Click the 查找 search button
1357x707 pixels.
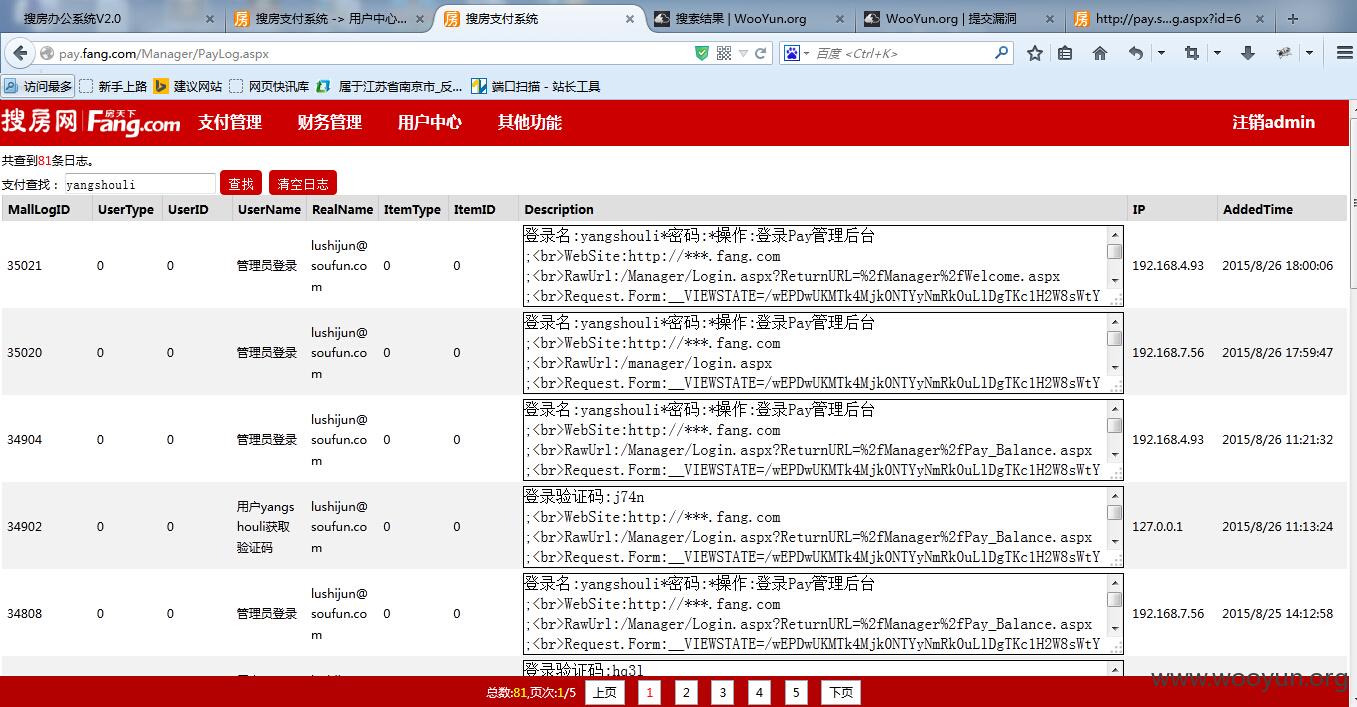coord(241,183)
